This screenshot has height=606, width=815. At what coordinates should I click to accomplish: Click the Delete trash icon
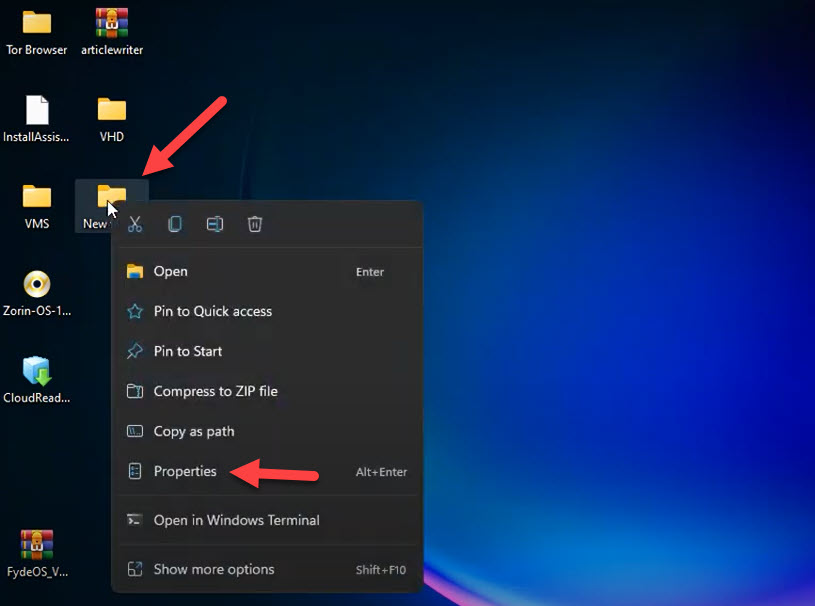pos(255,225)
